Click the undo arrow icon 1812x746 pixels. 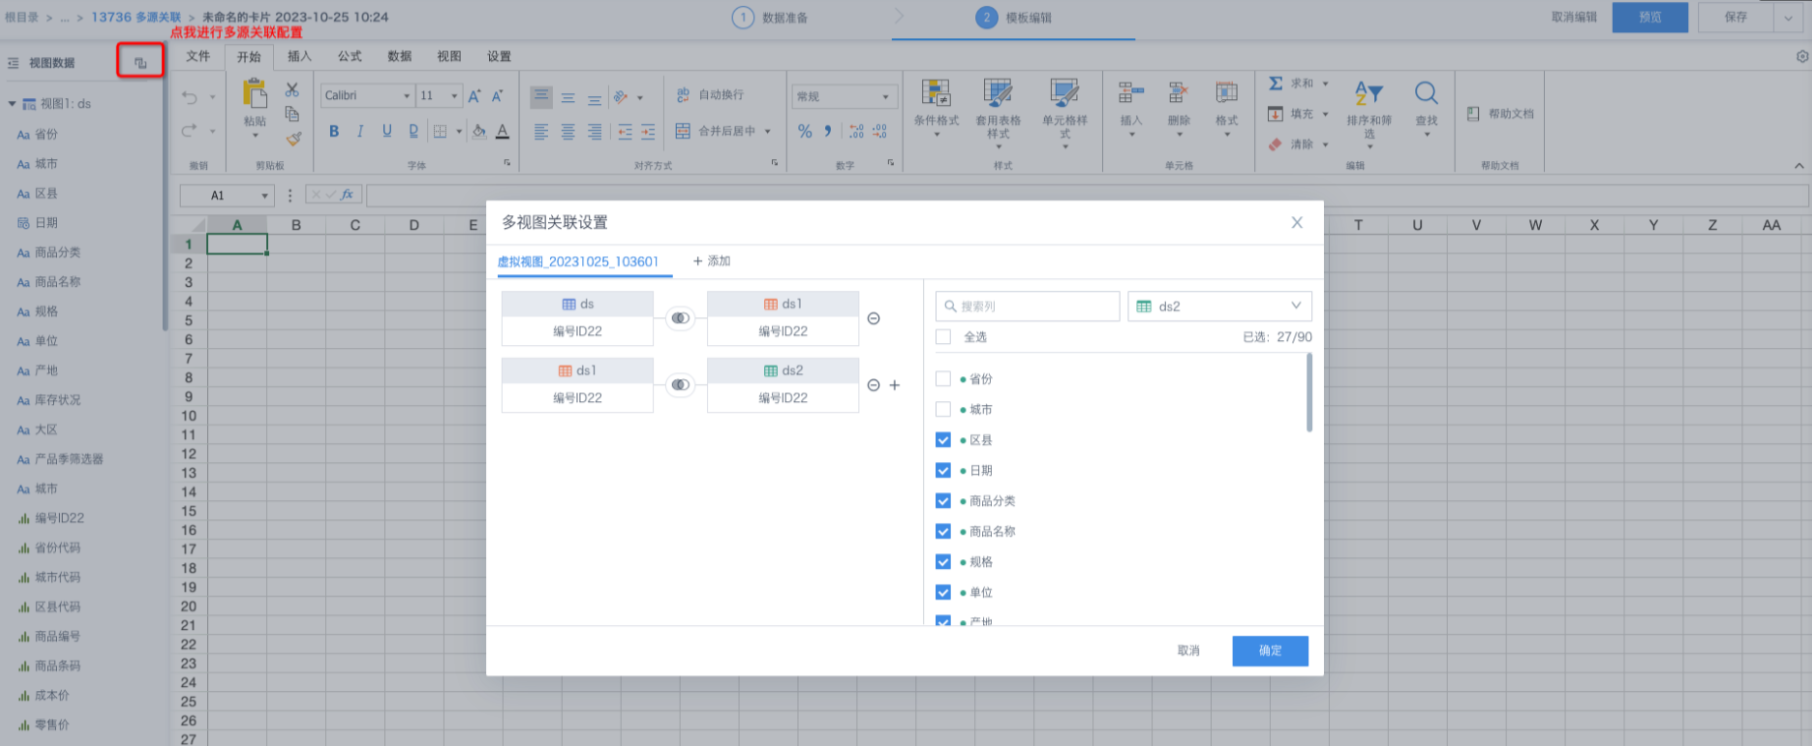[x=190, y=97]
